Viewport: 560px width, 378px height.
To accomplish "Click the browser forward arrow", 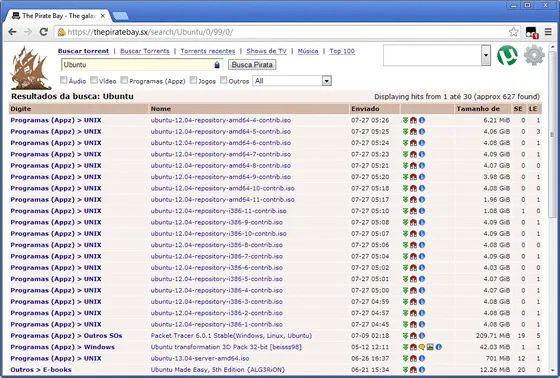I will coord(28,32).
